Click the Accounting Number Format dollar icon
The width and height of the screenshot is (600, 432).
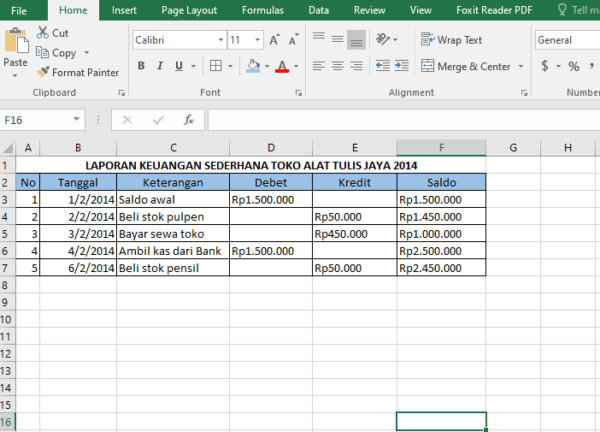point(545,66)
